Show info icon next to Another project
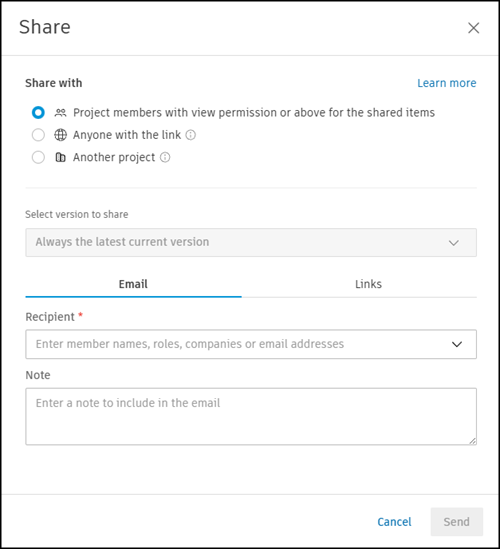Screen dimensions: 500x549 (165, 157)
